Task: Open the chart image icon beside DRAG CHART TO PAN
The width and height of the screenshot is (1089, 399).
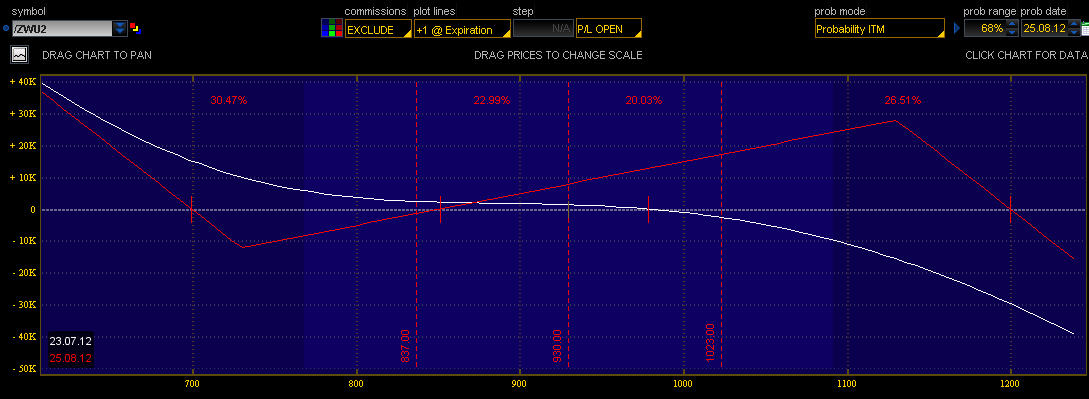Action: pyautogui.click(x=19, y=54)
